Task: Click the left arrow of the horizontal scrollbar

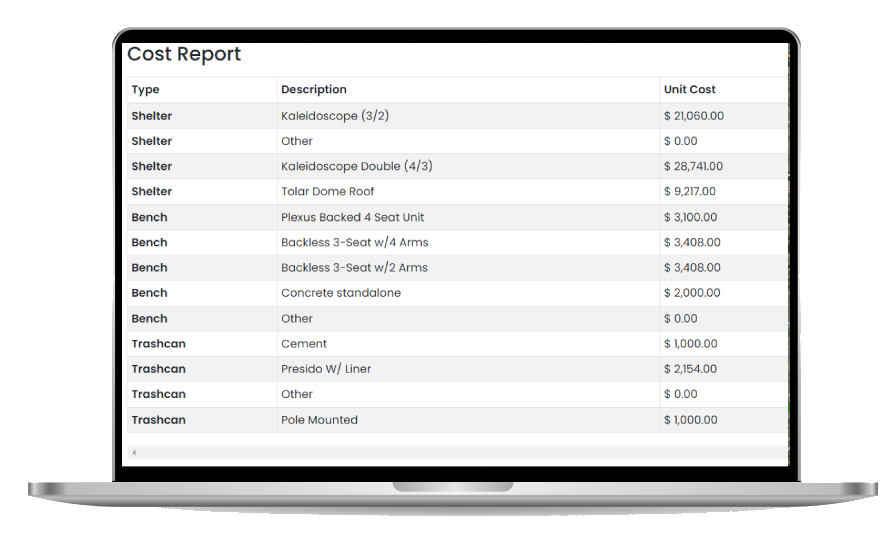Action: click(x=134, y=452)
